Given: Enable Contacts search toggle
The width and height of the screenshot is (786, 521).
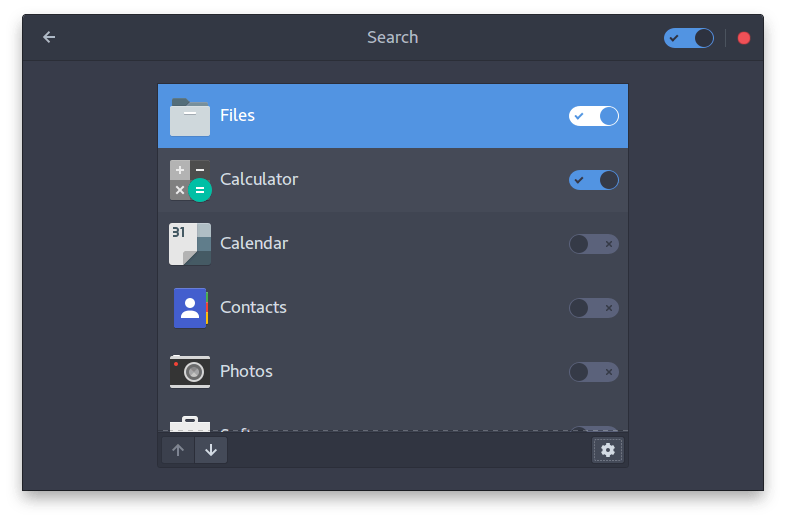Looking at the screenshot, I should (x=593, y=308).
